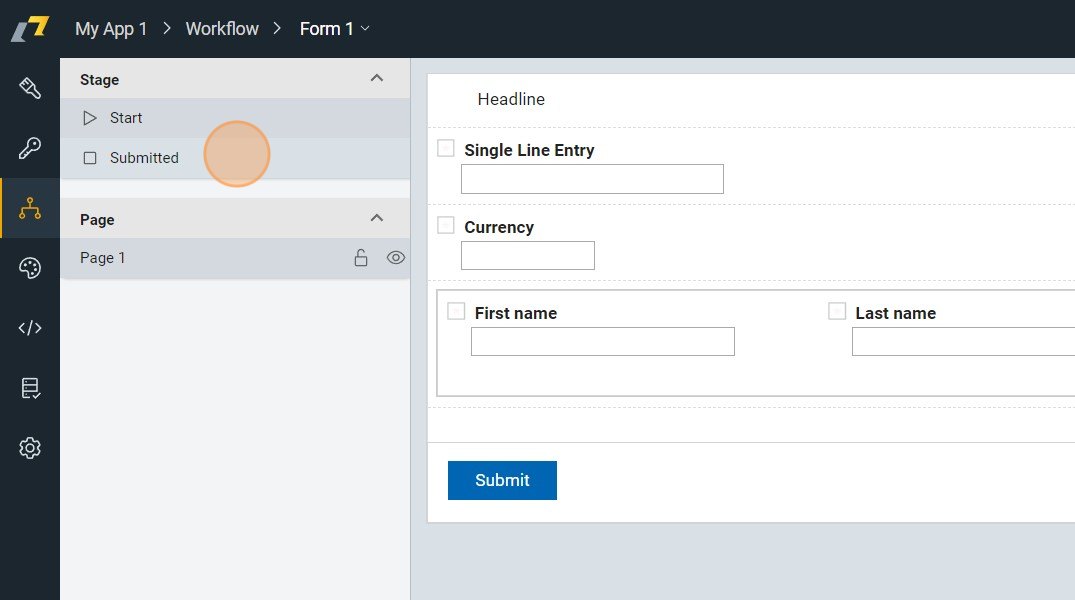1075x600 pixels.
Task: Go to My App 1 breadcrumb
Action: click(111, 29)
